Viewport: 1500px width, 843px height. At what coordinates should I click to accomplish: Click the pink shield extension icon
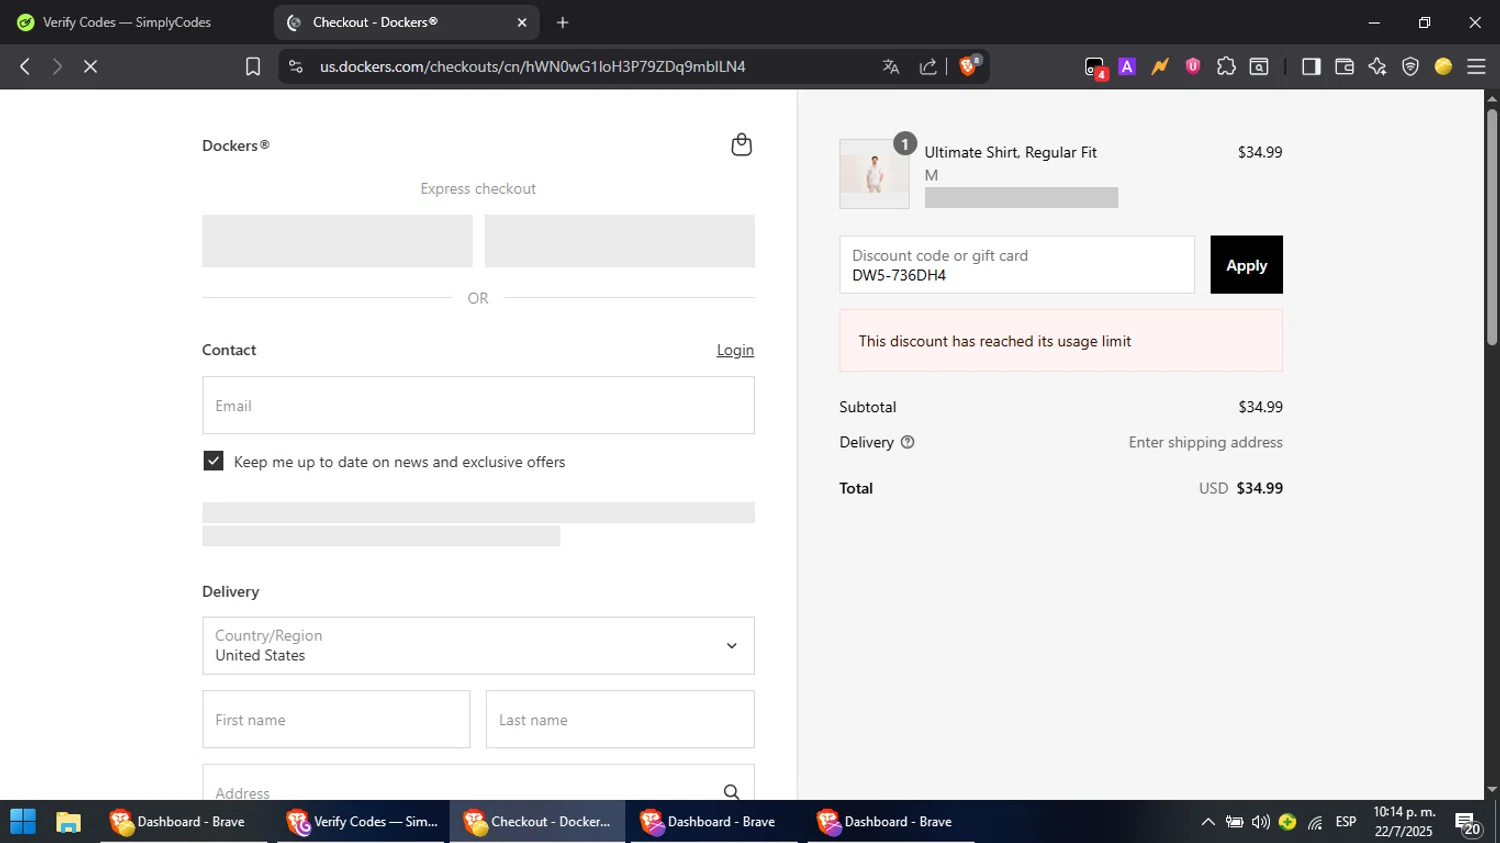coord(1193,66)
